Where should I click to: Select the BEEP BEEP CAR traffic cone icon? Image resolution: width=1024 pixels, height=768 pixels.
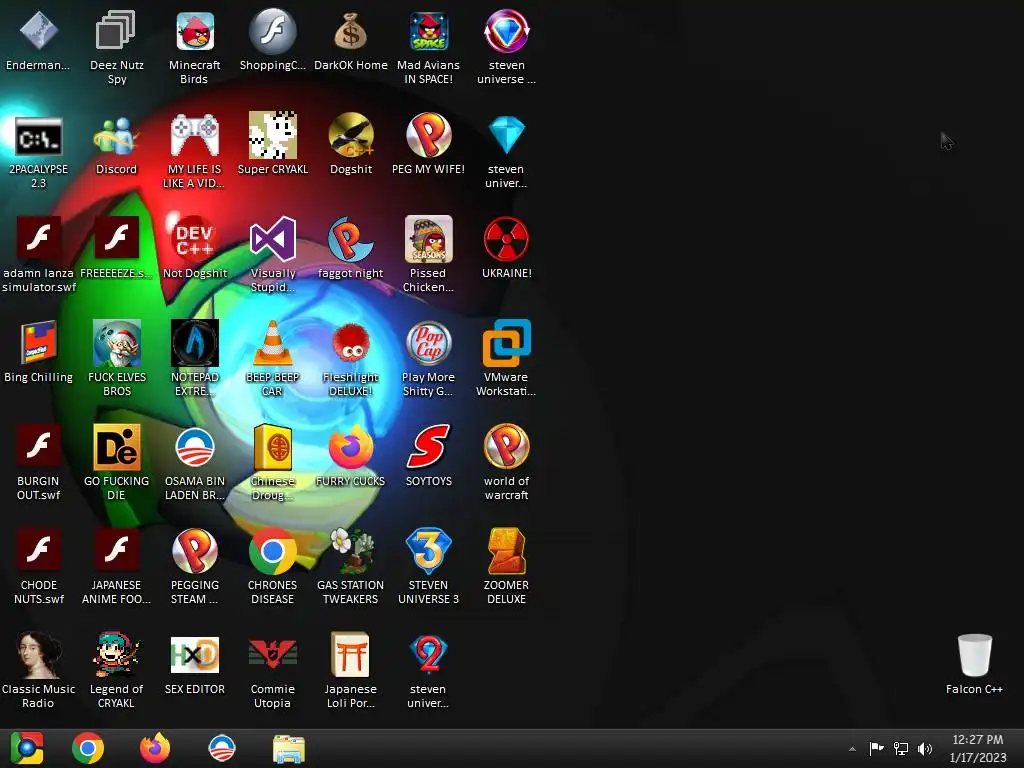(272, 343)
